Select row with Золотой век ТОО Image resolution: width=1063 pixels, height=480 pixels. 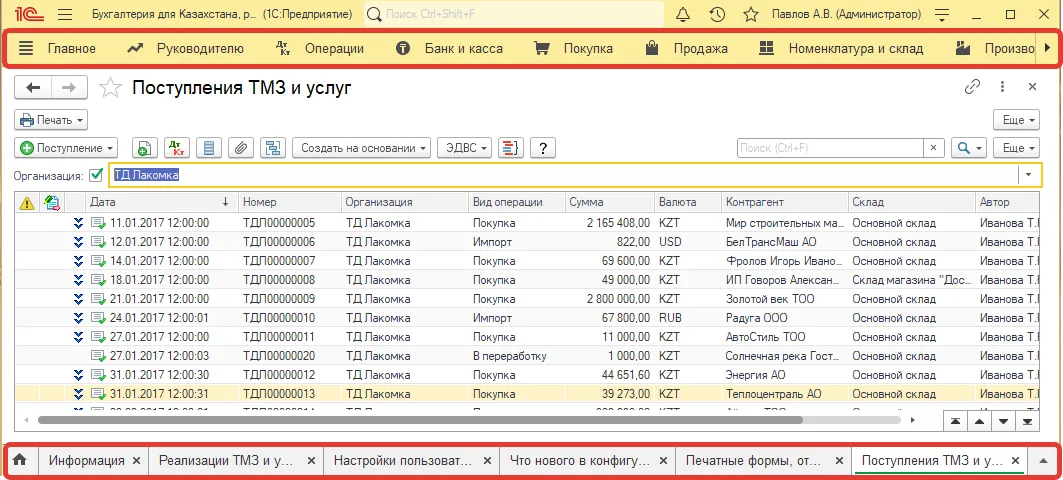[526, 299]
